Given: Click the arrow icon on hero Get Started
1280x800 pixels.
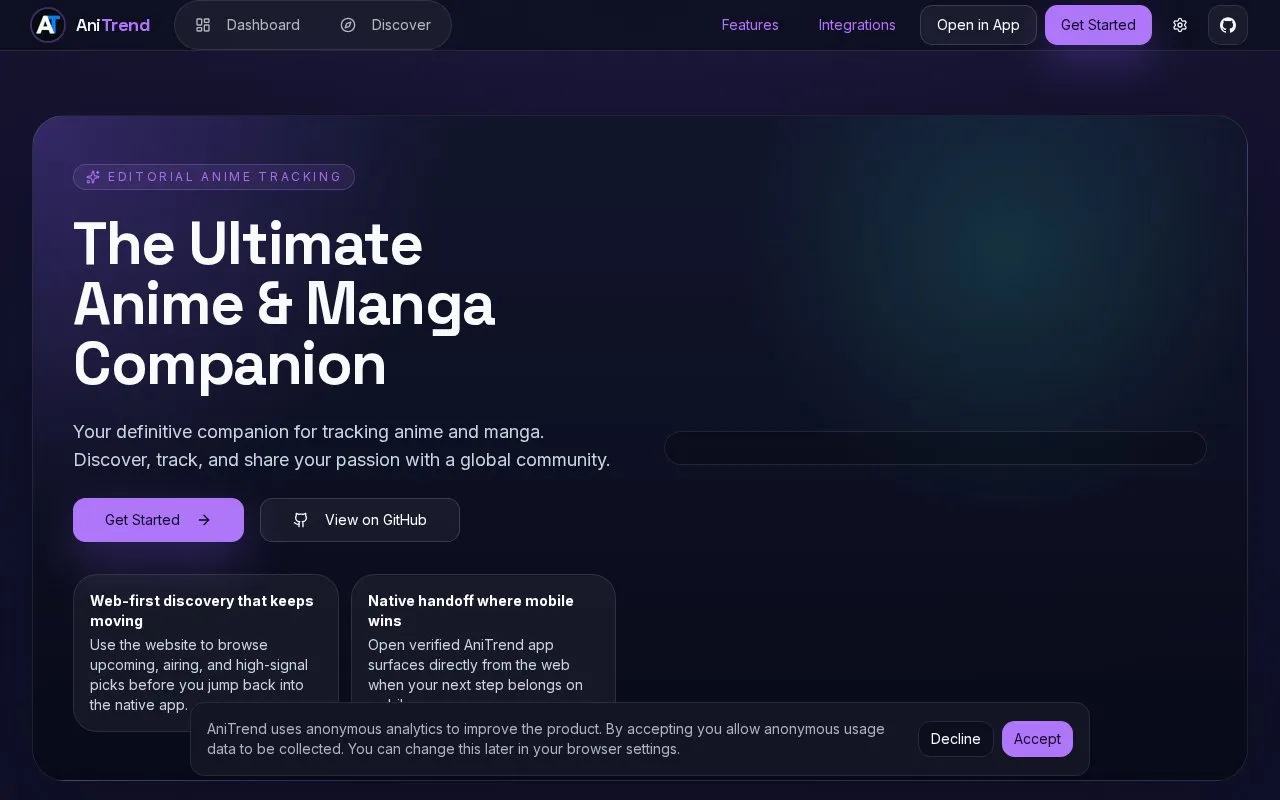Looking at the screenshot, I should coord(204,520).
